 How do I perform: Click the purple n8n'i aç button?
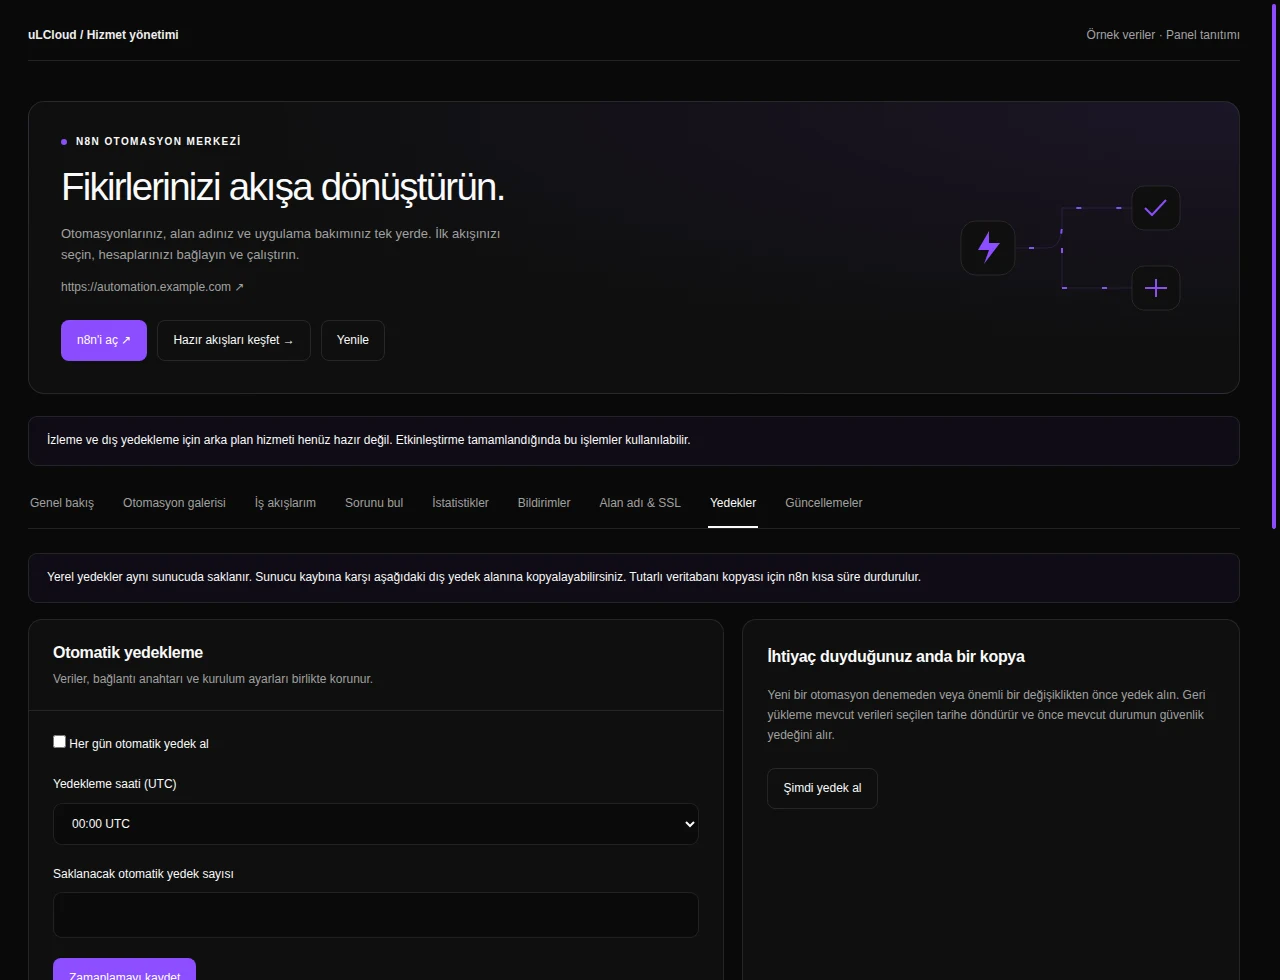pyautogui.click(x=104, y=340)
